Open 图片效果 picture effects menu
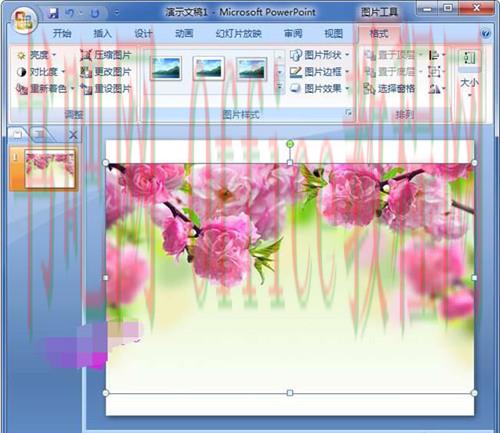Screen dimensions: 500x433 point(319,88)
